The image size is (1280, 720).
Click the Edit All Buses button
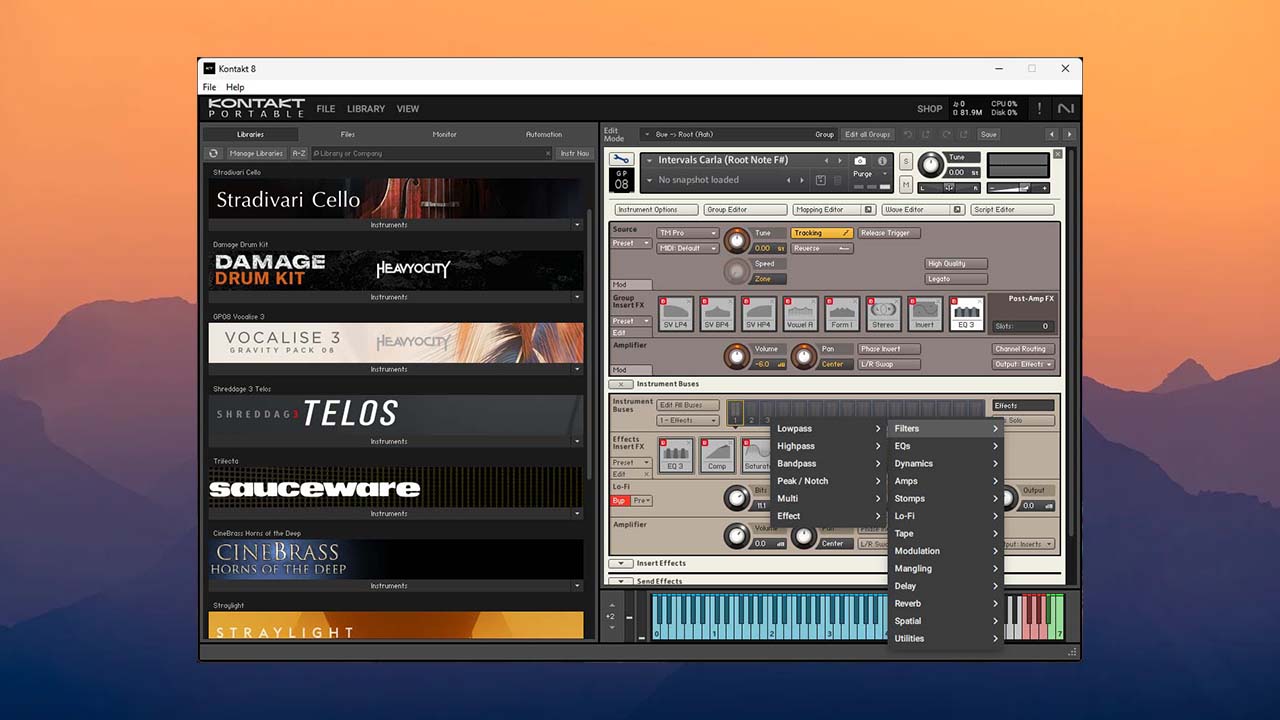click(688, 405)
